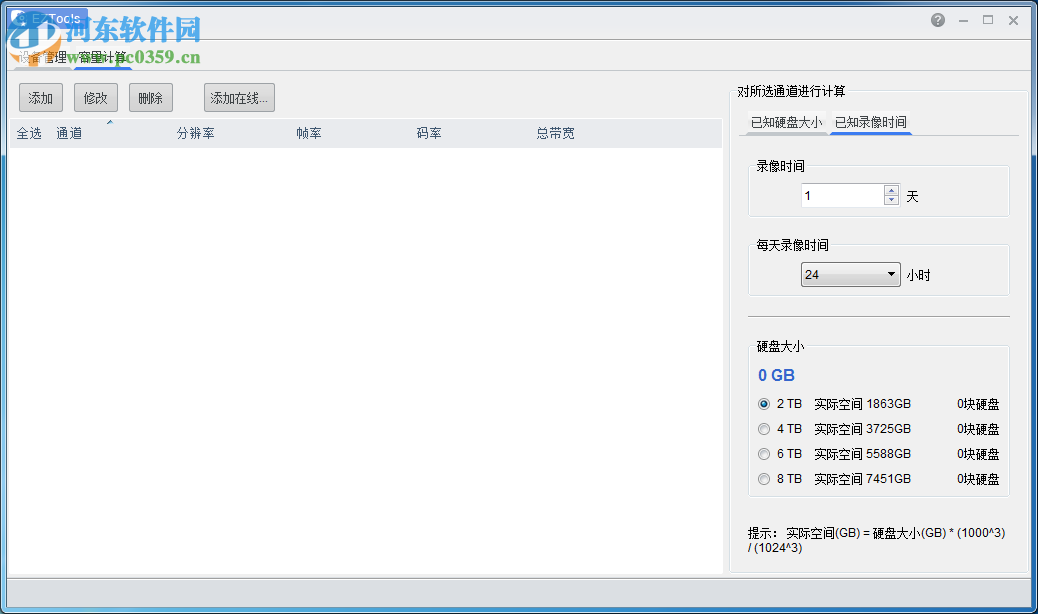
Task: Click the dropdown arrow beside the 24 value
Action: click(x=889, y=273)
